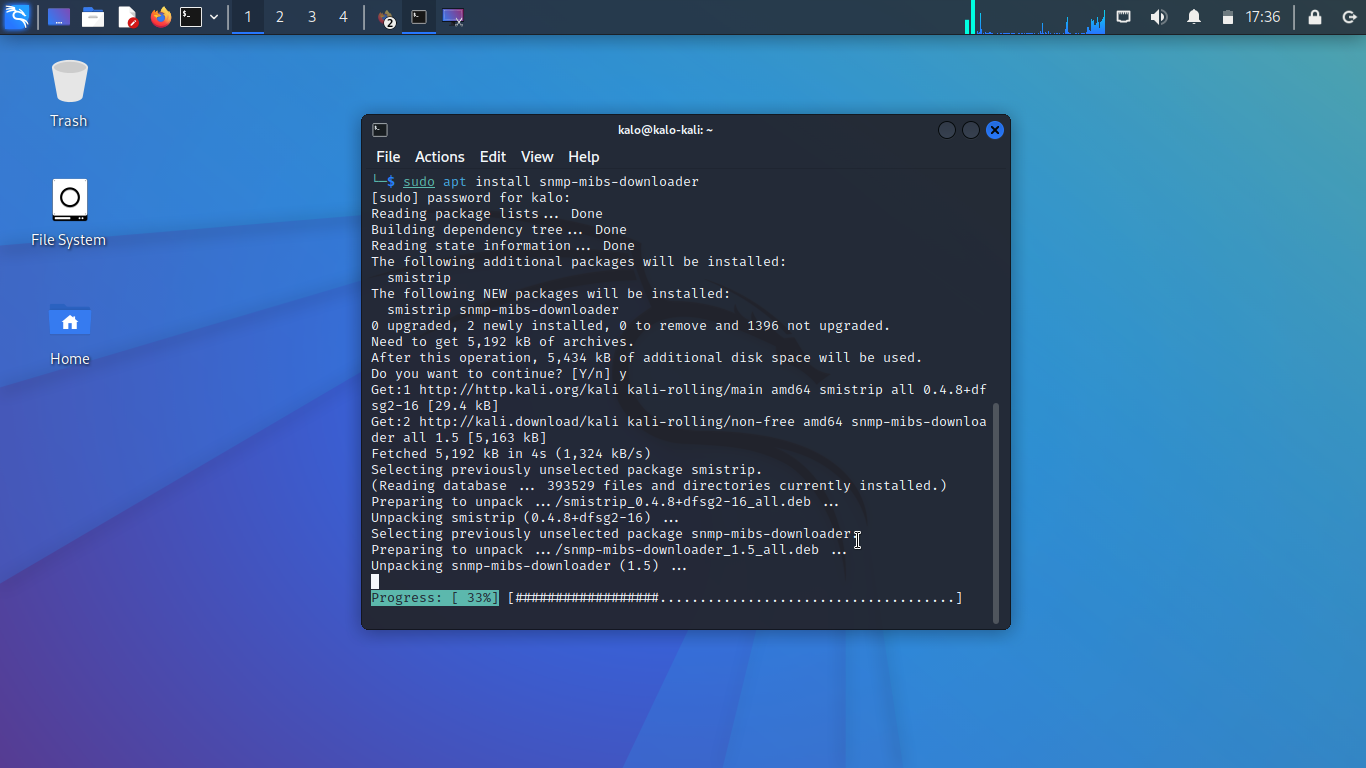Open the terminal's File menu
The image size is (1366, 768).
tap(388, 157)
